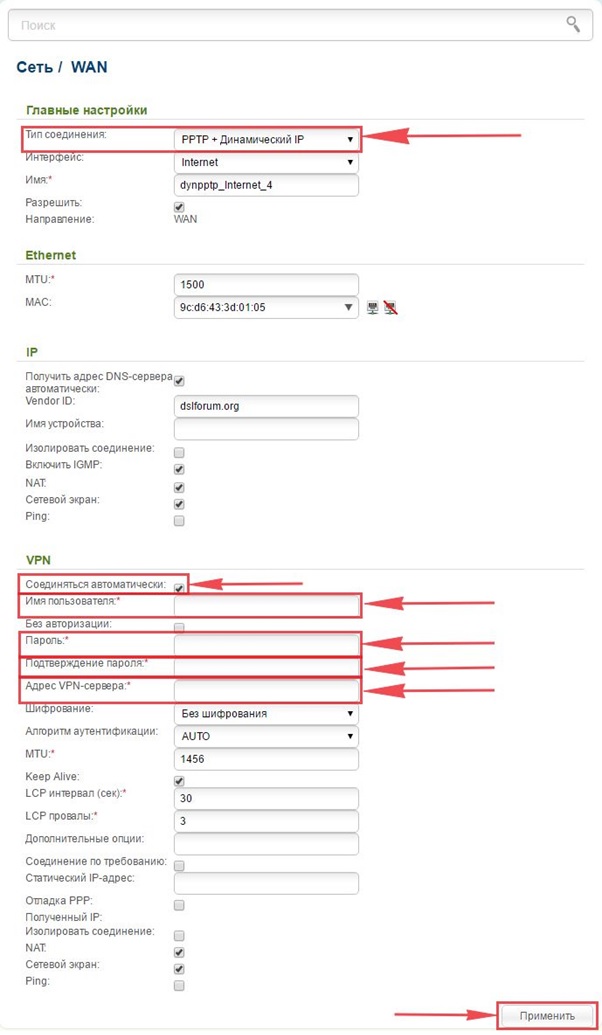Click the restore default MAC icon
Viewport: 602px width, 1035px height.
(391, 307)
